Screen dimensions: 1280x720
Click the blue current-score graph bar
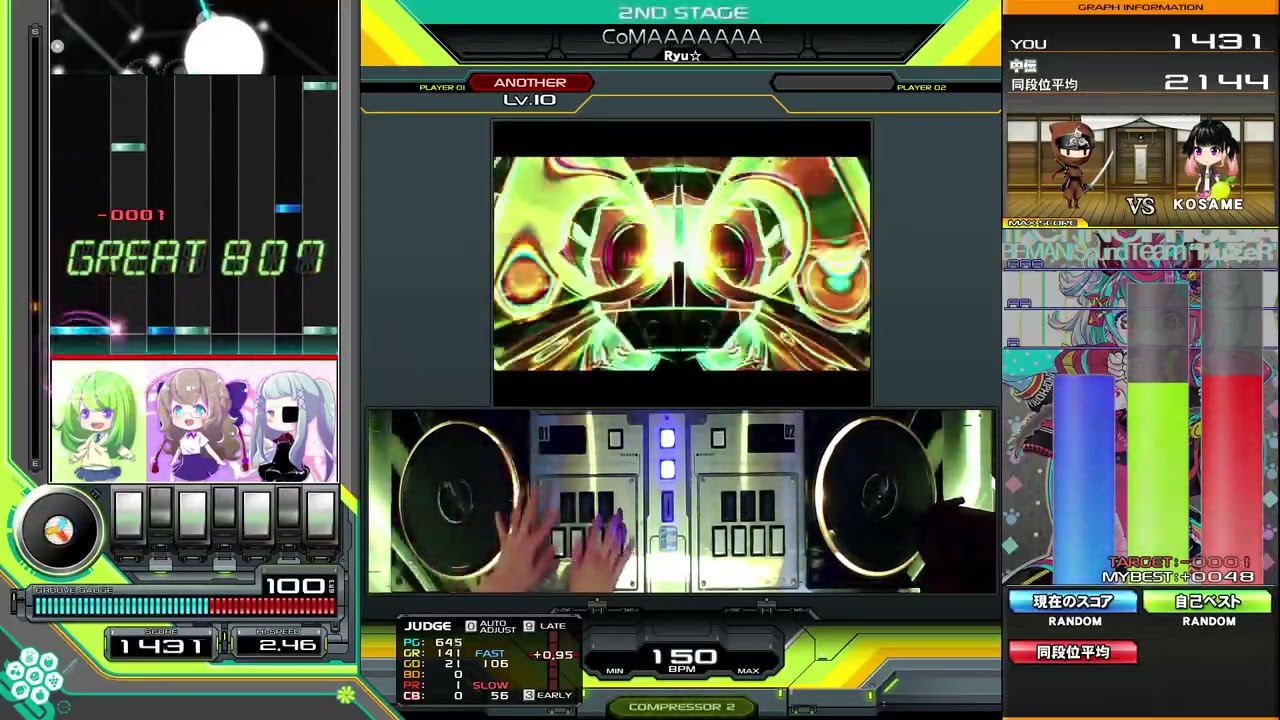click(x=1083, y=479)
